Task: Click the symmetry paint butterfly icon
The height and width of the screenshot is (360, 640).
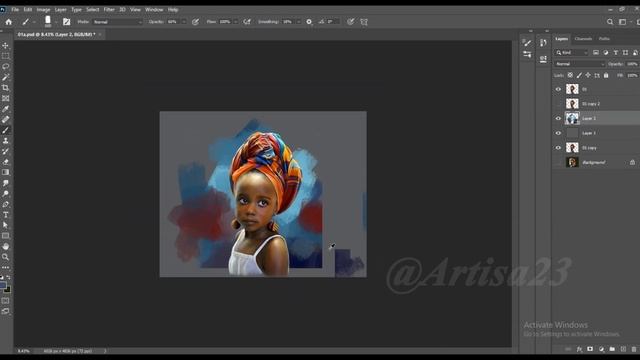Action: point(364,22)
